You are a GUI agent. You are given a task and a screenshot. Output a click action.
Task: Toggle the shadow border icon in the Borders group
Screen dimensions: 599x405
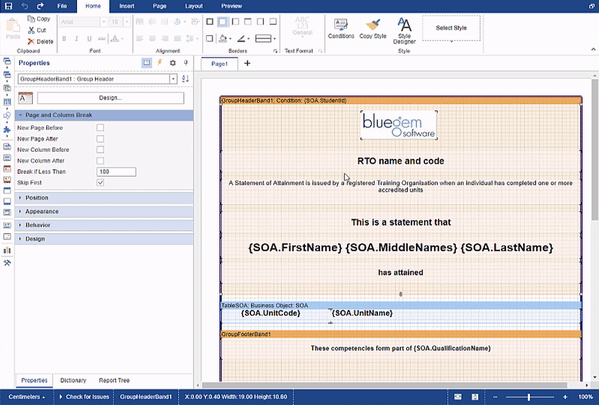click(210, 39)
